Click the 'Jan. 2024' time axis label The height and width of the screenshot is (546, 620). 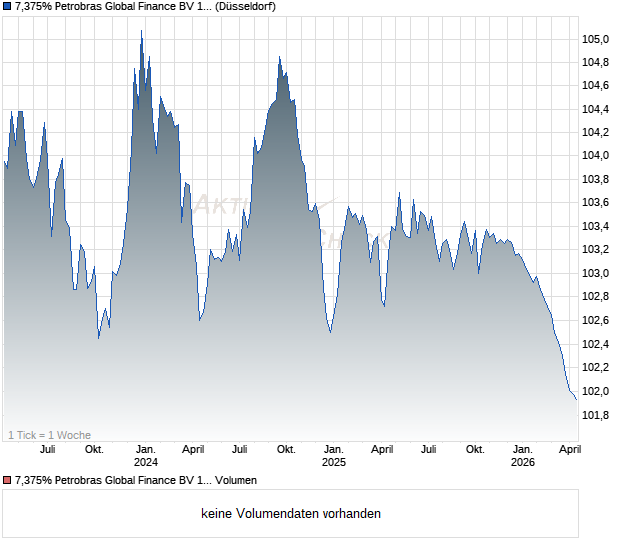click(x=146, y=456)
